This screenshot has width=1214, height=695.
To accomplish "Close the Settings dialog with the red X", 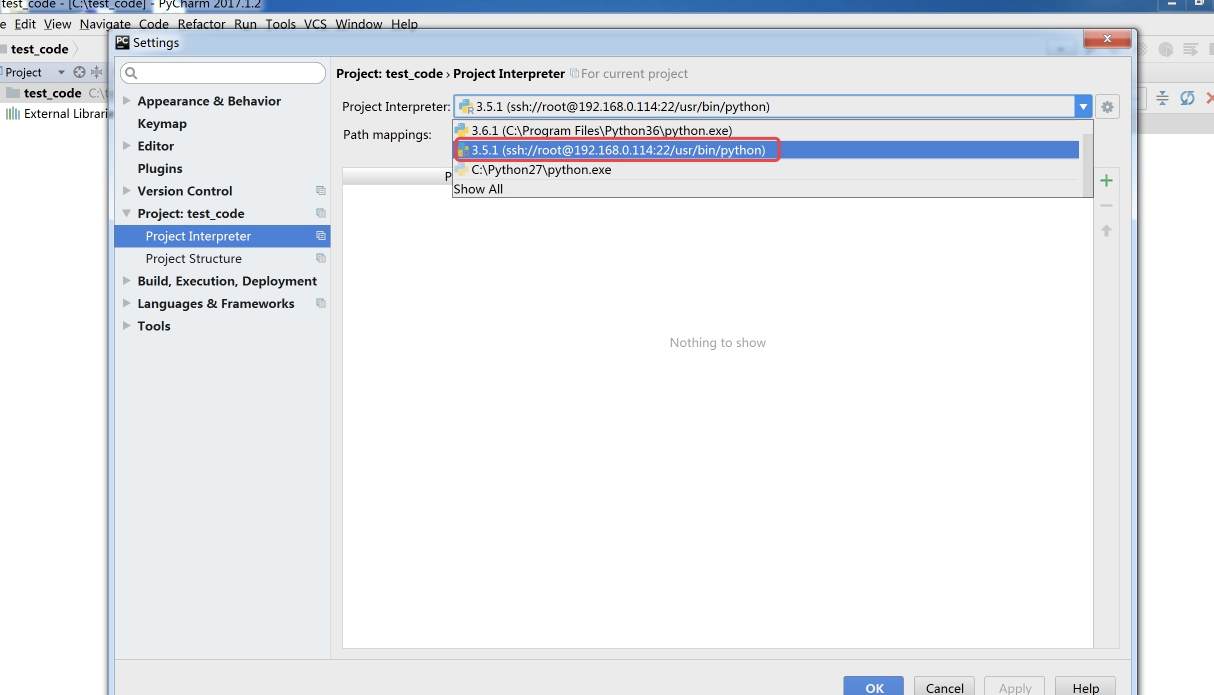I will tap(1108, 39).
